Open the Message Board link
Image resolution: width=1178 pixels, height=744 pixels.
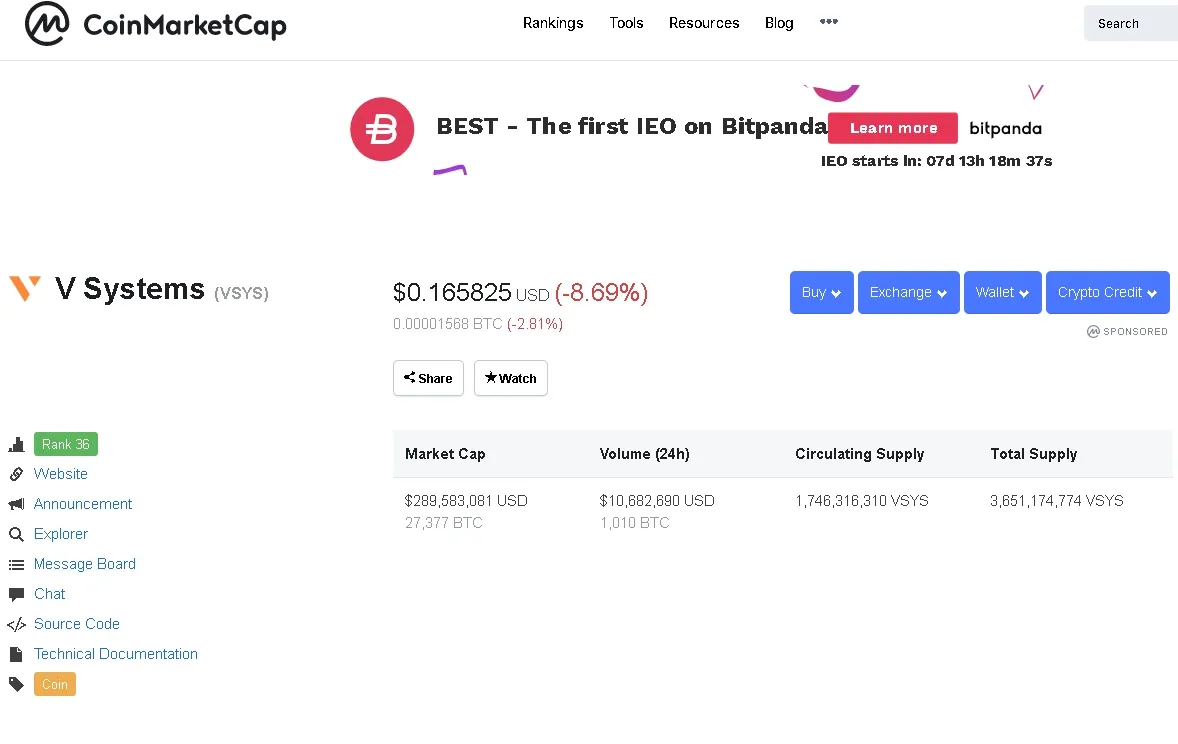click(85, 564)
